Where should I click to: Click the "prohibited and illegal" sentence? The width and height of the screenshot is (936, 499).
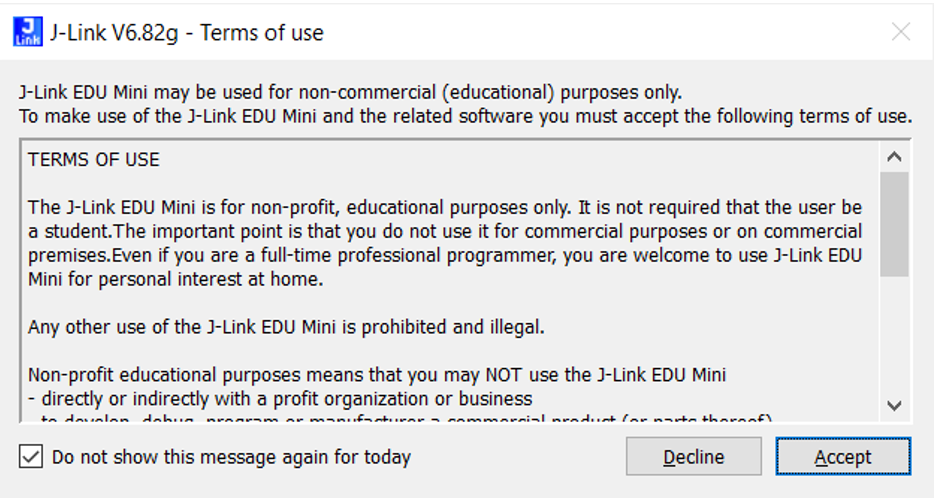coord(286,327)
